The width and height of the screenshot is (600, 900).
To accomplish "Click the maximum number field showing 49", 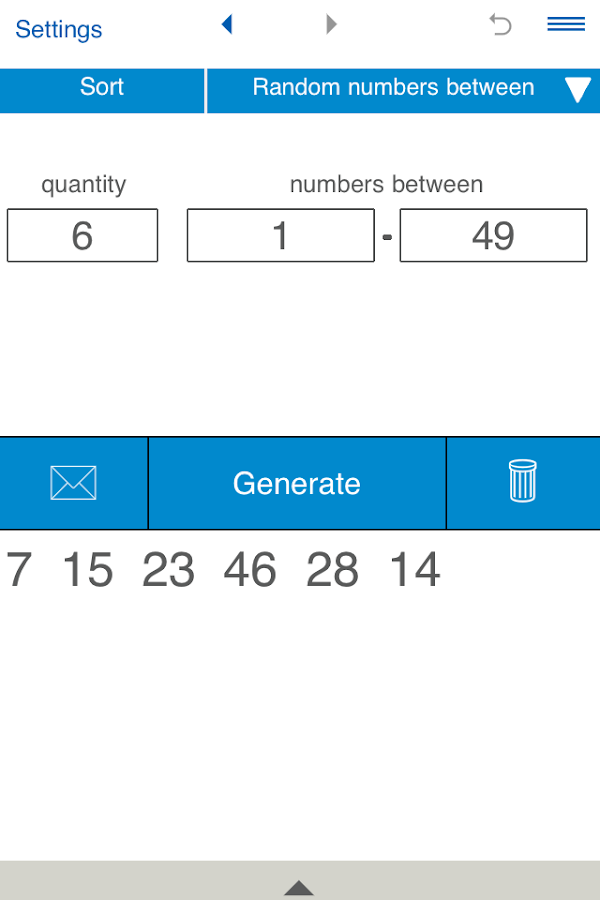I will 493,236.
